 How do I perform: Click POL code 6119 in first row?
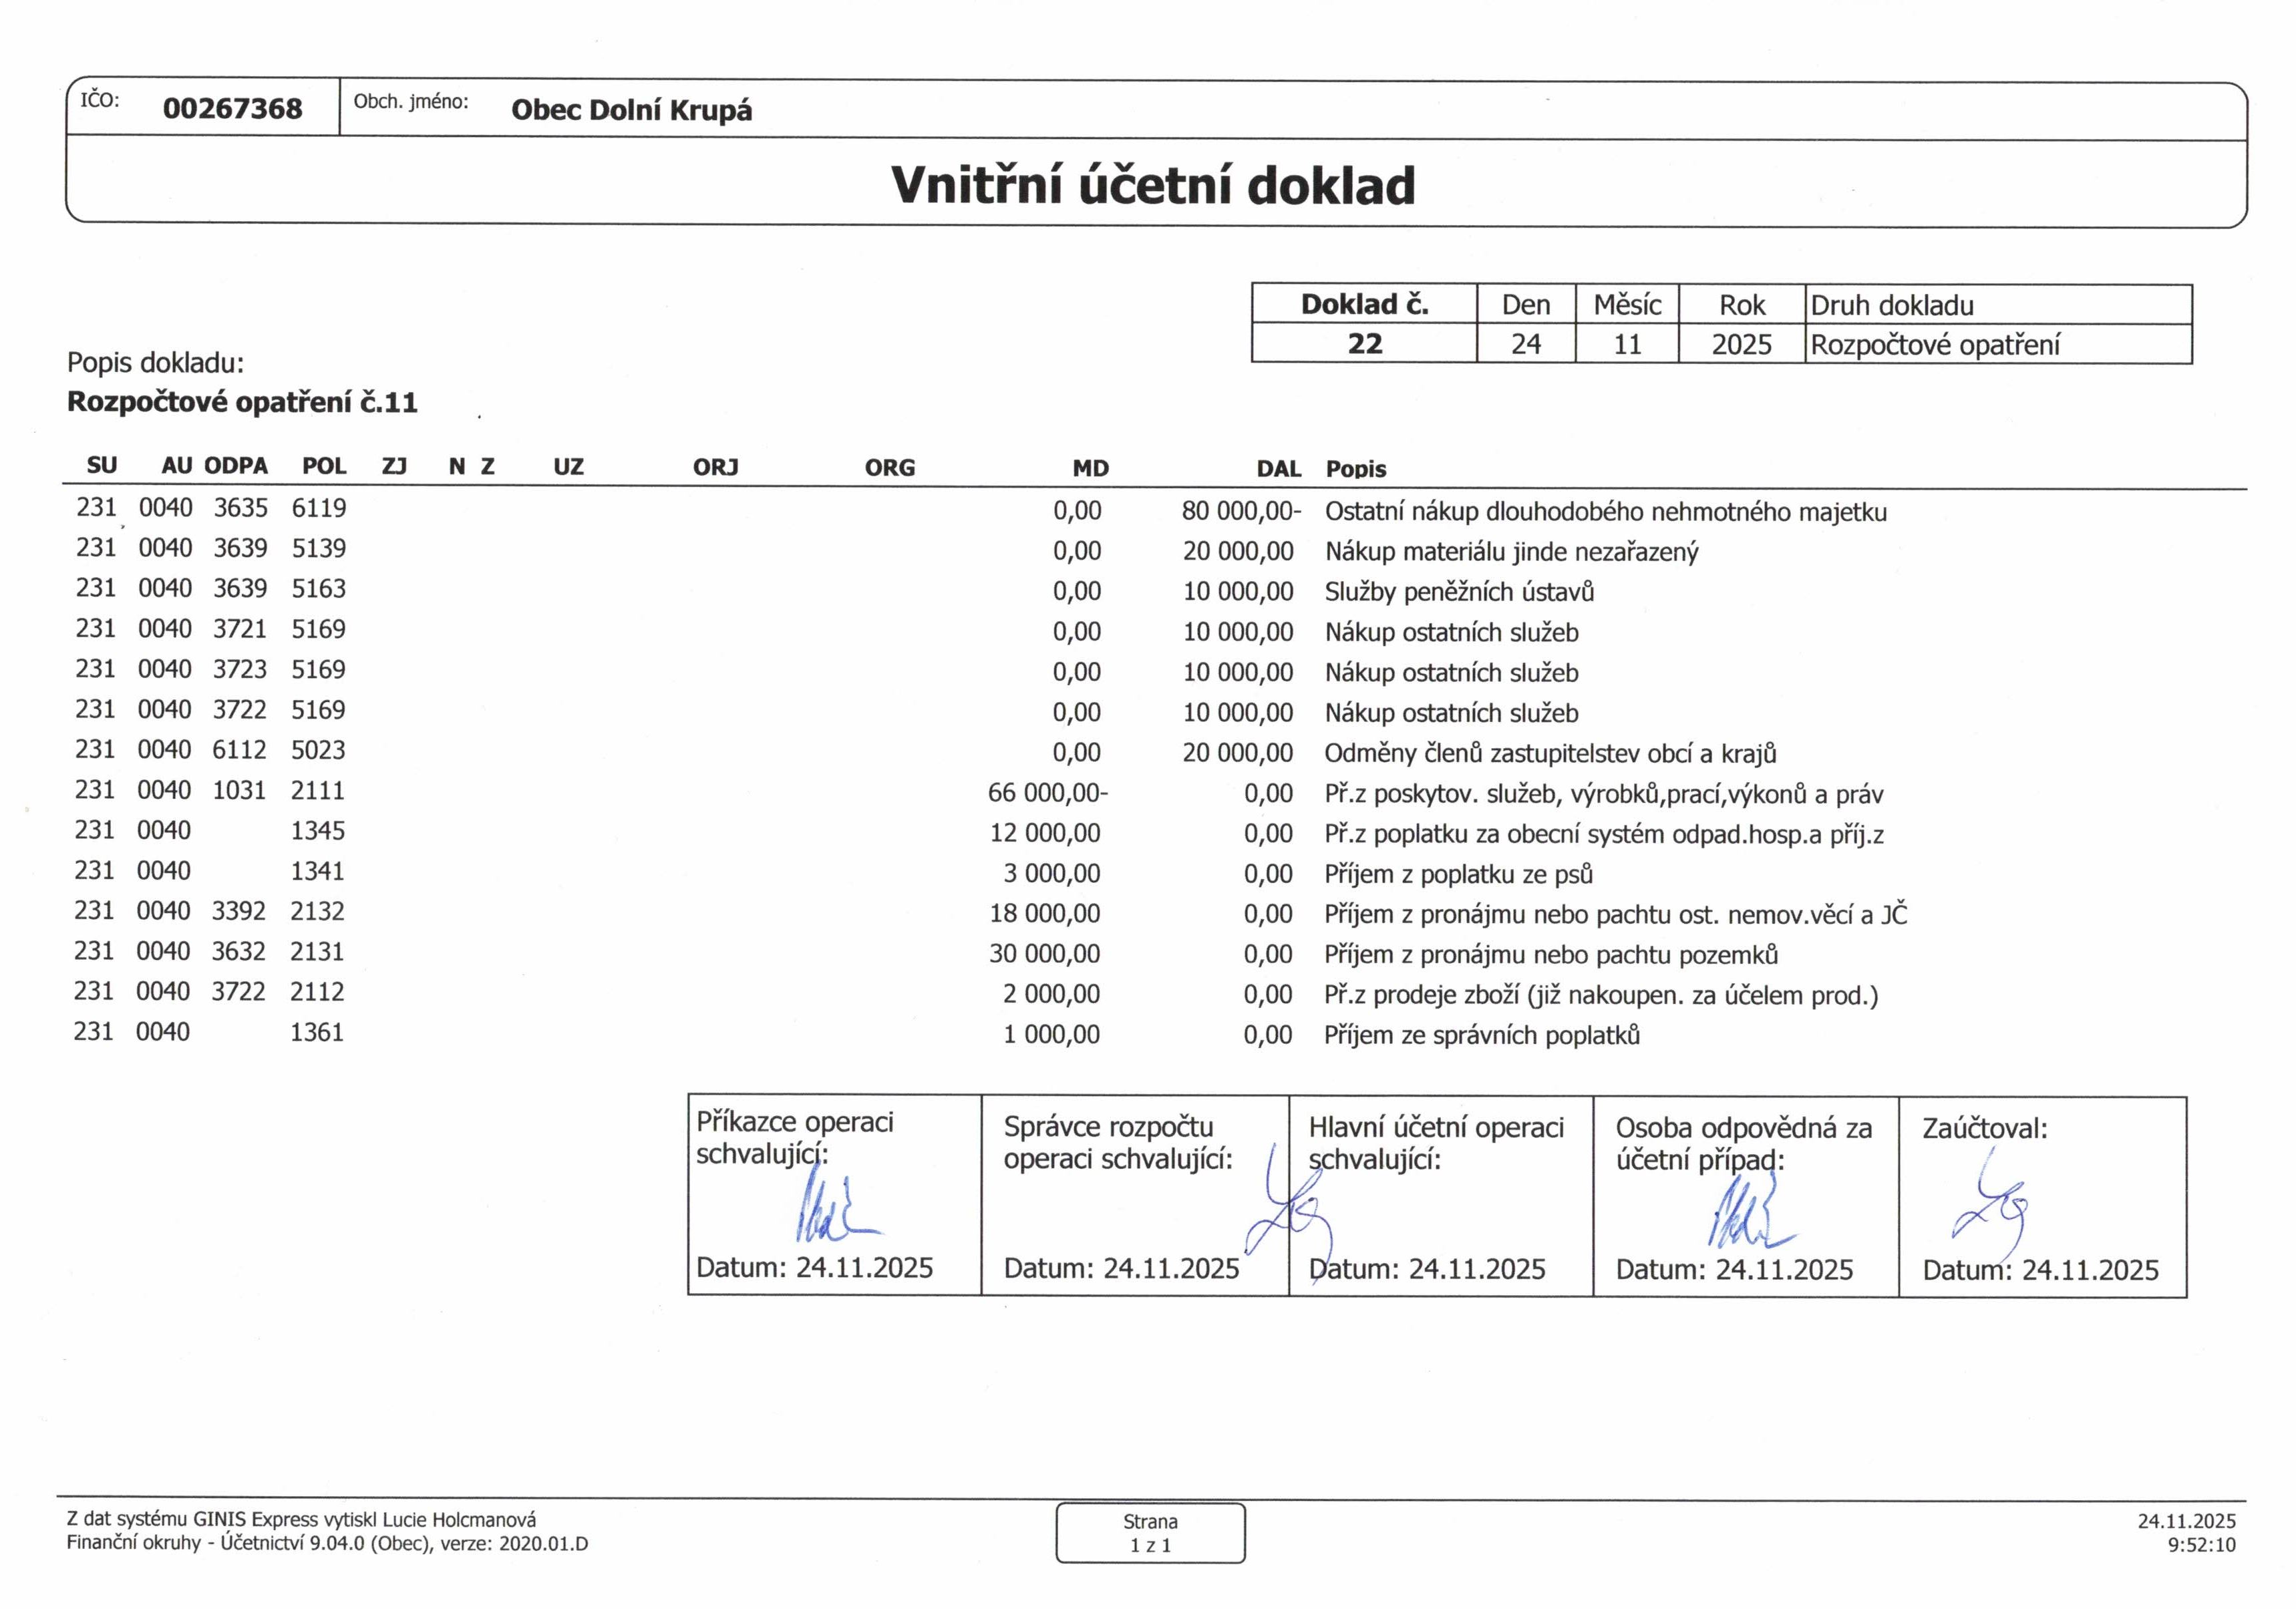coord(319,508)
